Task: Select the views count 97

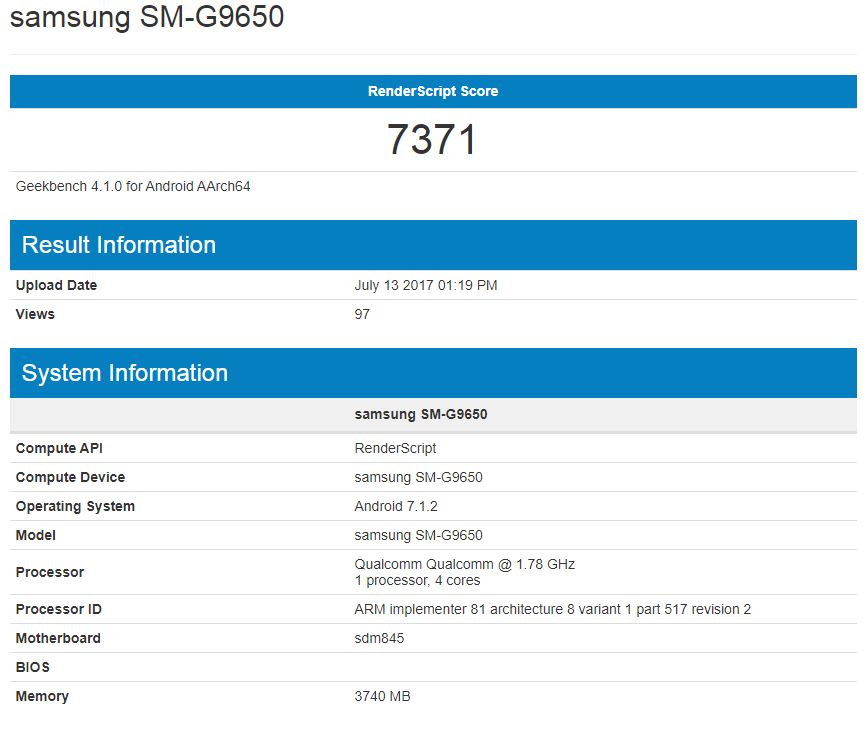Action: [362, 314]
